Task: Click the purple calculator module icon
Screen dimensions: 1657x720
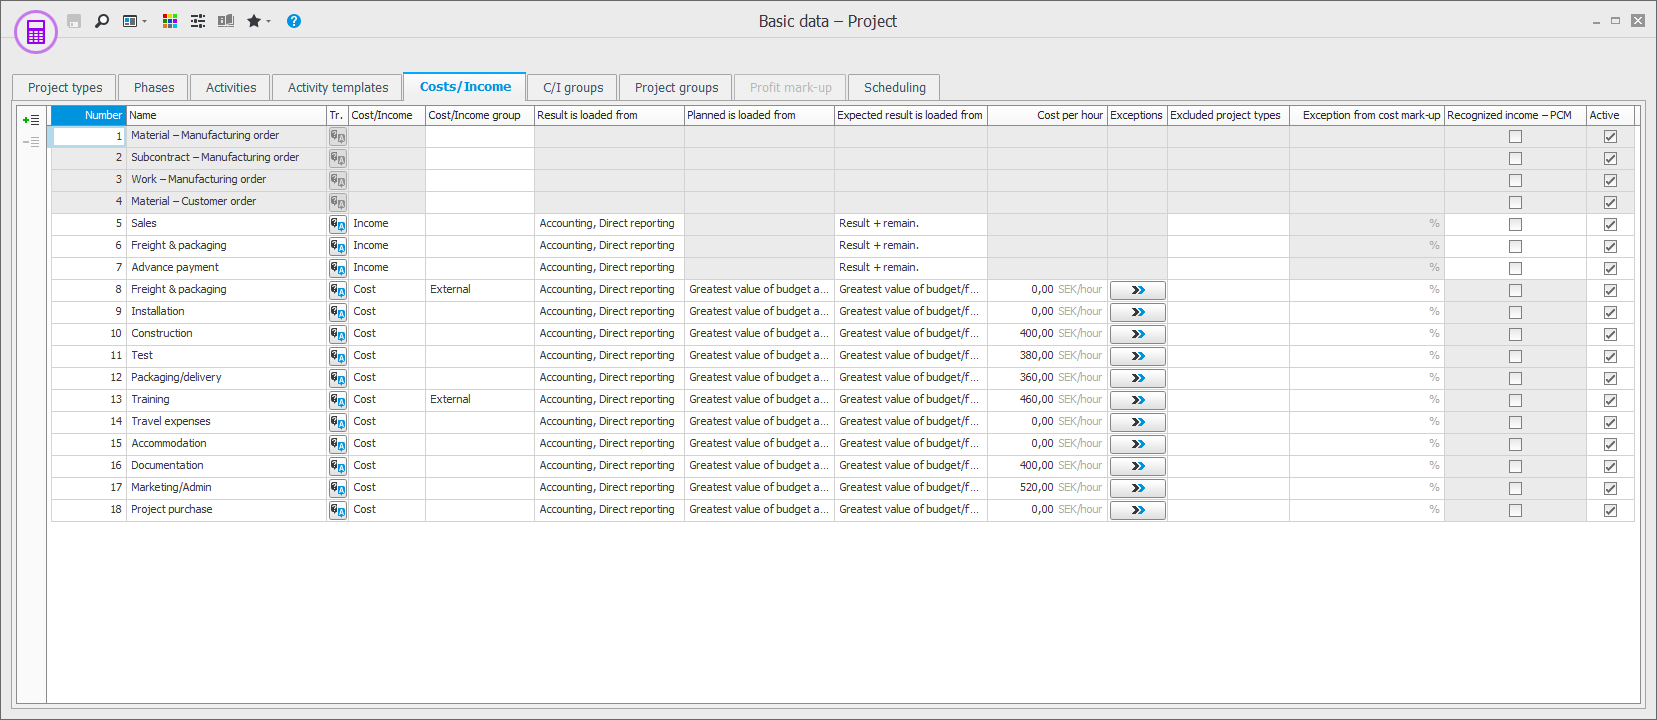Action: coord(36,33)
